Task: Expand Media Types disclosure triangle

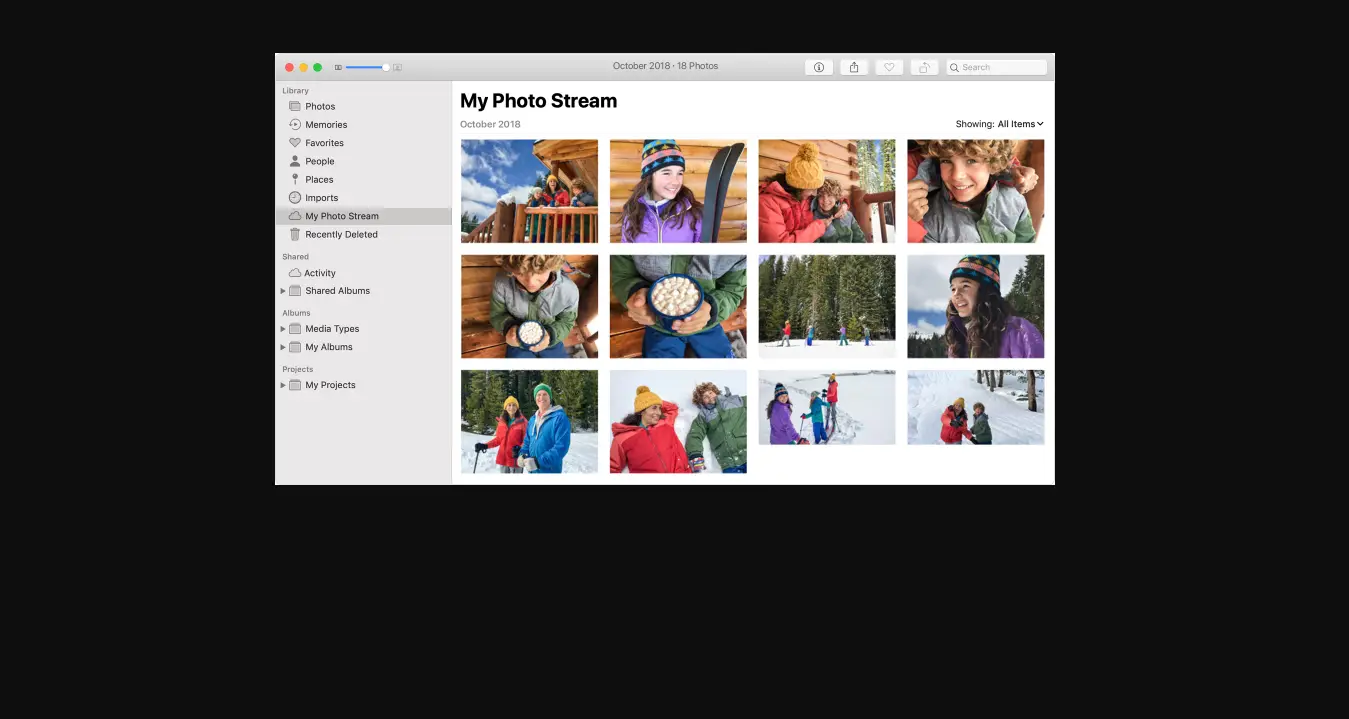Action: [283, 329]
